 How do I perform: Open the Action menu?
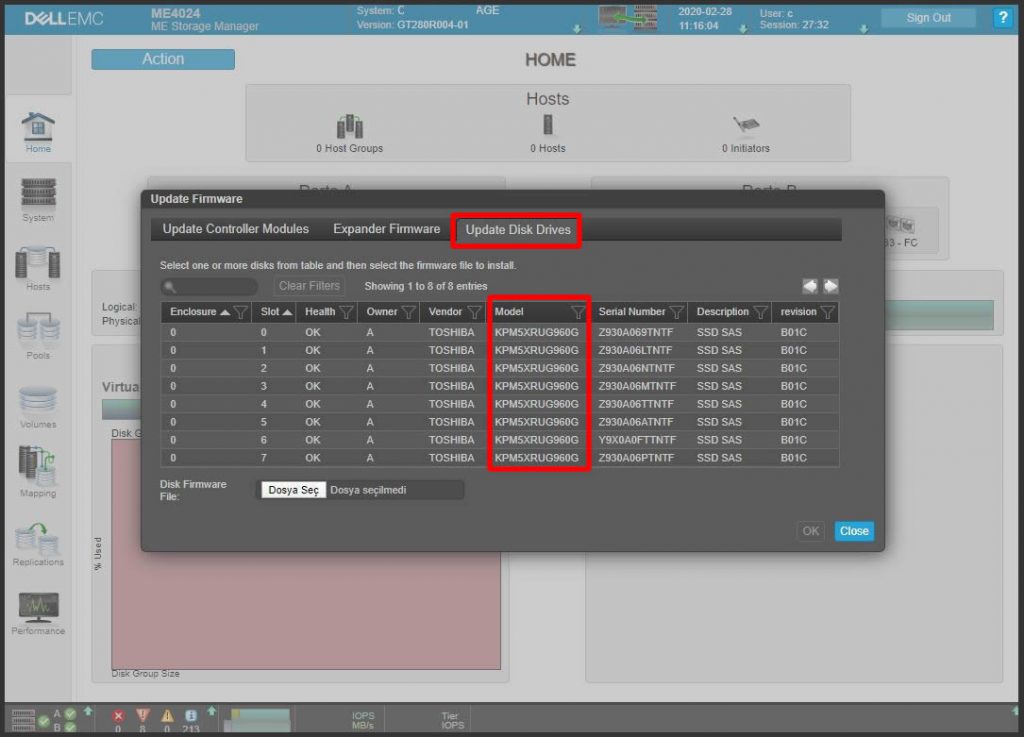[163, 59]
